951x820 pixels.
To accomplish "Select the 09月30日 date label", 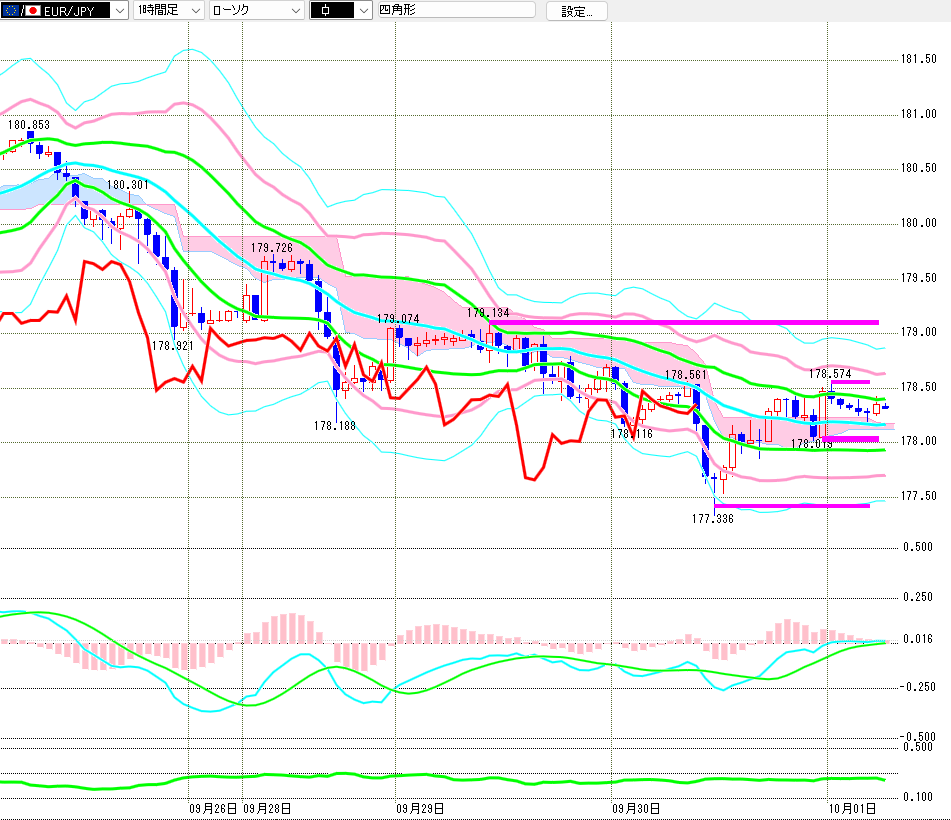I will point(636,808).
